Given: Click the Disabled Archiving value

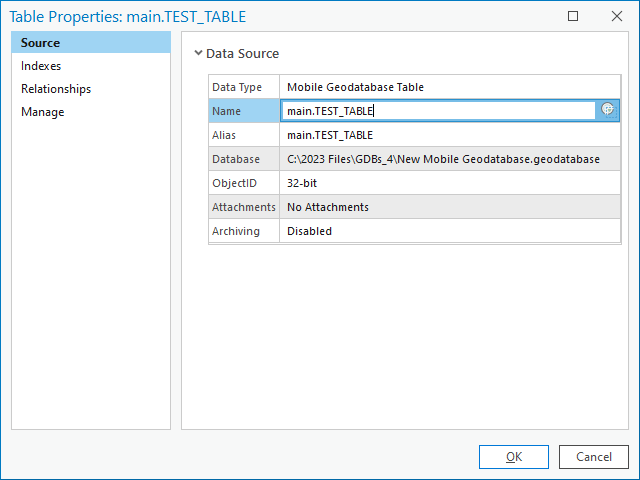Looking at the screenshot, I should (x=309, y=231).
